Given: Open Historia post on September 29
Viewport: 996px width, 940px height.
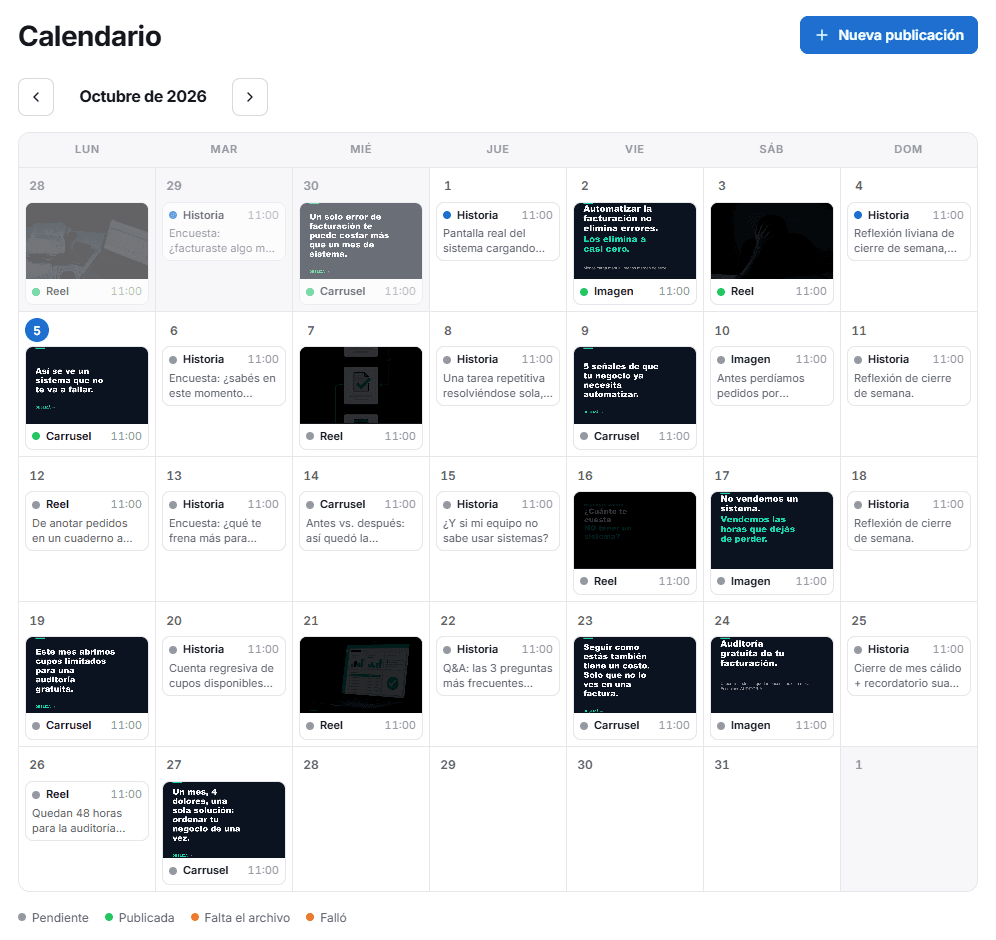Looking at the screenshot, I should click(x=224, y=231).
